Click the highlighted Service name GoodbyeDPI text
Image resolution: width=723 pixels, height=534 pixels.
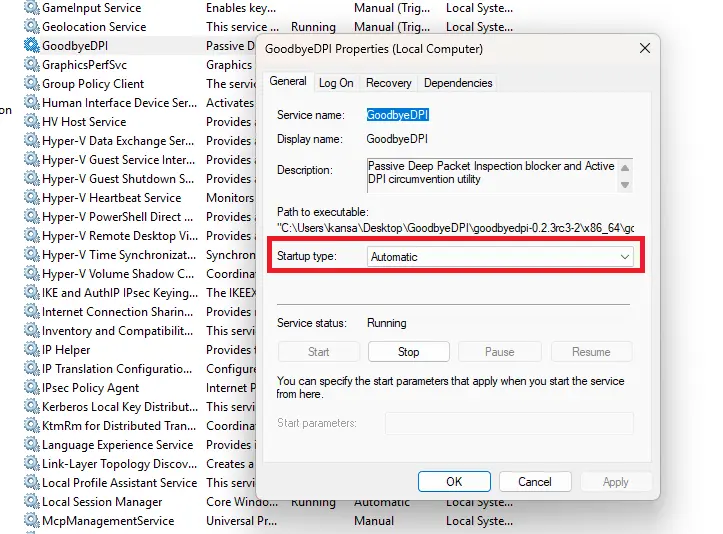click(397, 115)
